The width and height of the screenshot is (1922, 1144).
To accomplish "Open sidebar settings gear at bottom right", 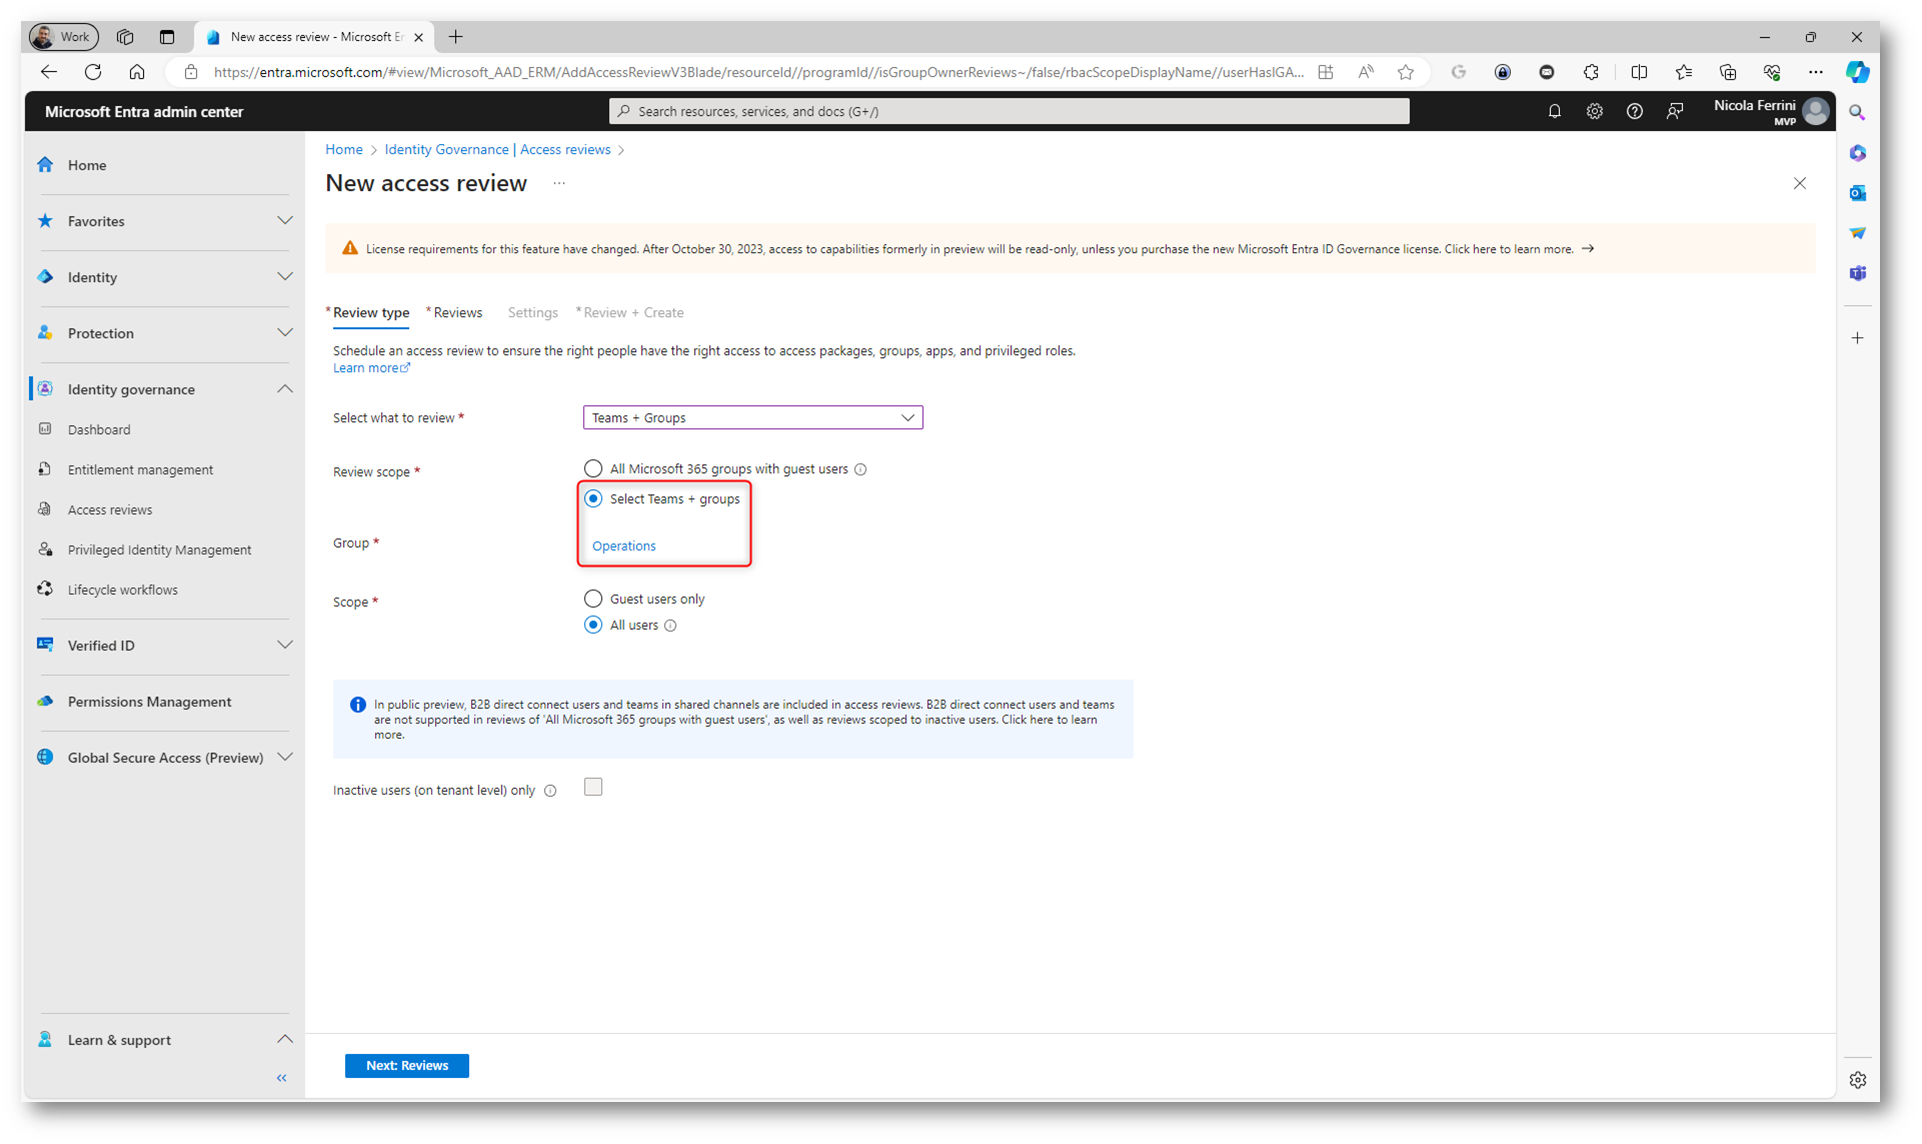I will 1857,1080.
